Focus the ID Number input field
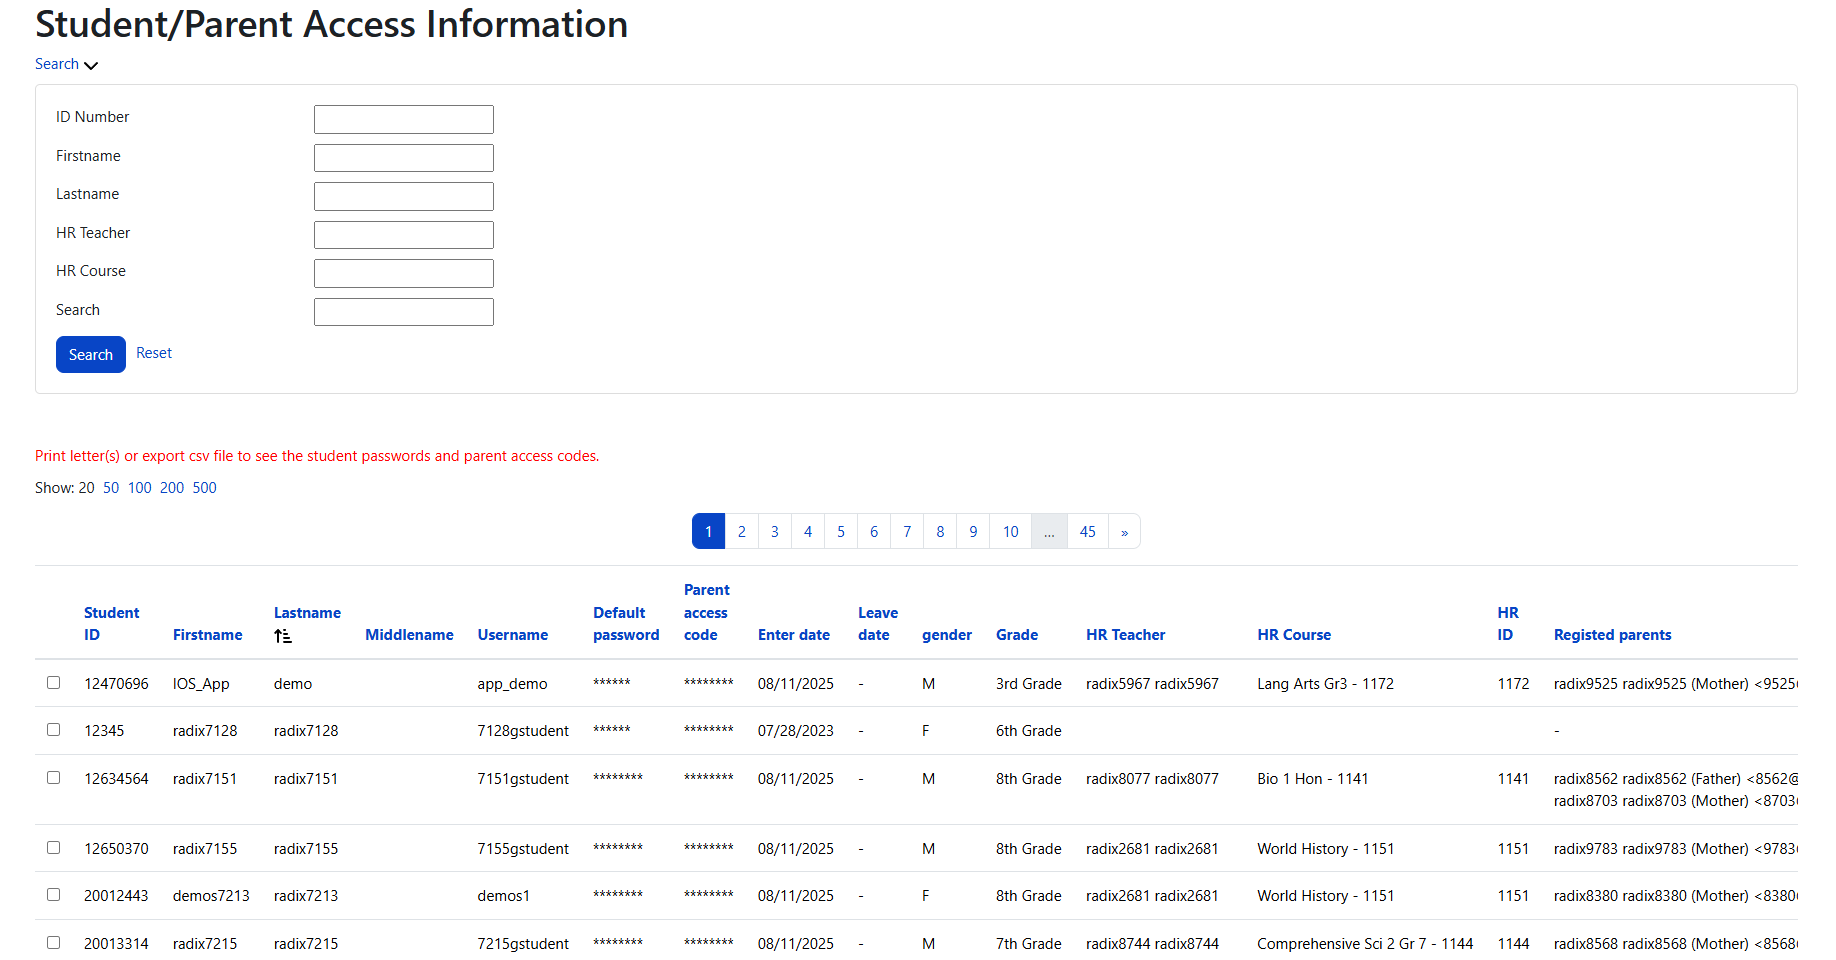This screenshot has height=960, width=1836. (x=403, y=119)
